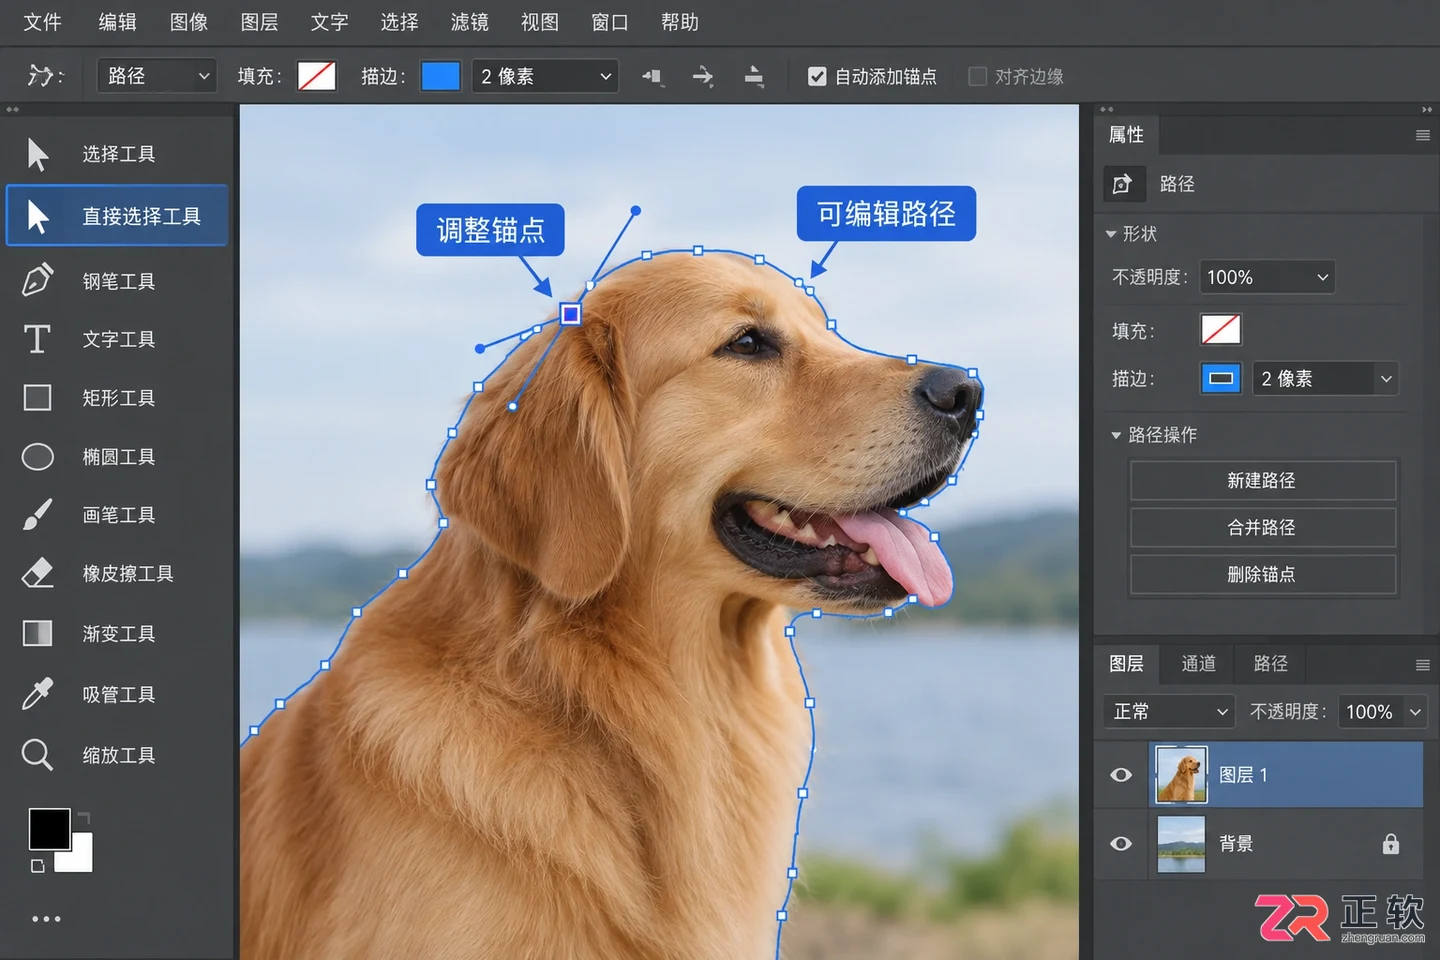The height and width of the screenshot is (960, 1440).
Task: Click the right-arrow path arrangement icon
Action: pyautogui.click(x=703, y=76)
